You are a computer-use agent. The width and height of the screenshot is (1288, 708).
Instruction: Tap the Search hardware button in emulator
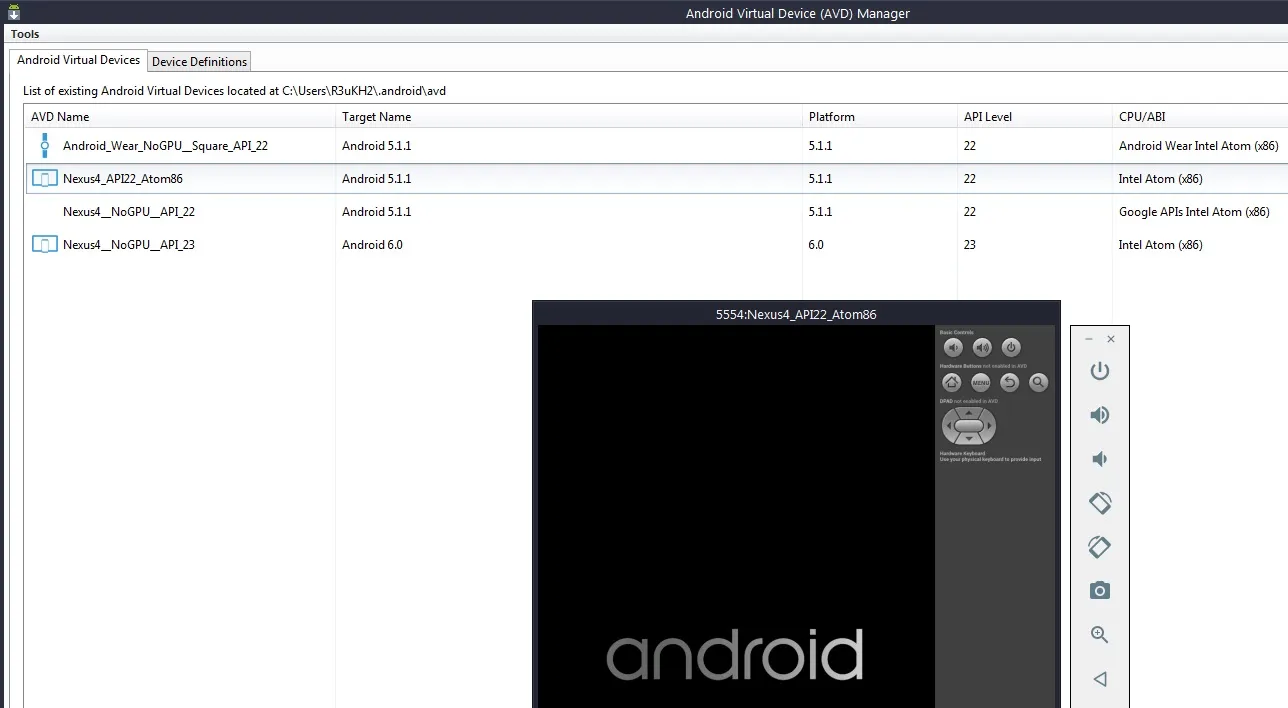click(x=1039, y=382)
